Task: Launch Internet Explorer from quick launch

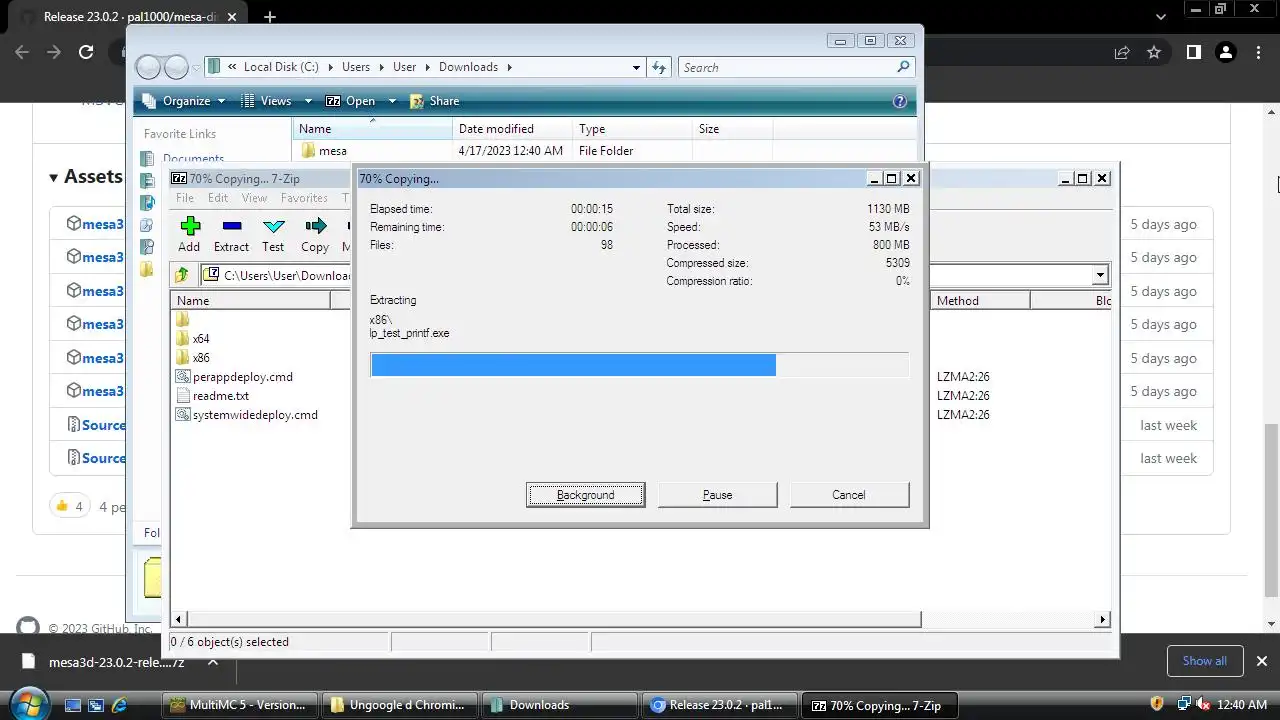Action: (x=120, y=705)
